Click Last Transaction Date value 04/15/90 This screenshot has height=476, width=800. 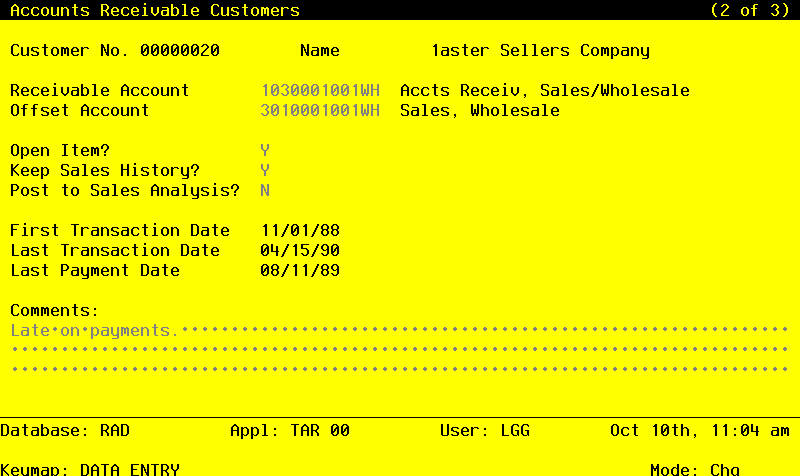(300, 250)
